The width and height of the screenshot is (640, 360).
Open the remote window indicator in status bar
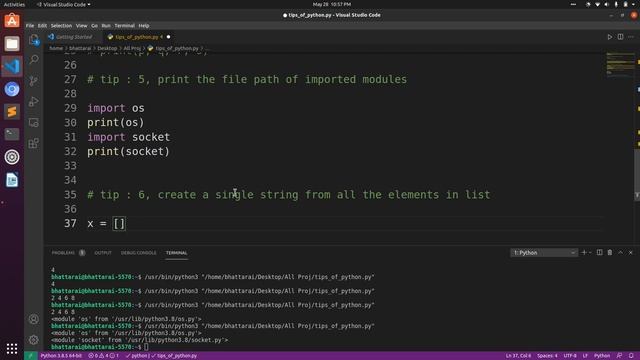[x=30, y=356]
